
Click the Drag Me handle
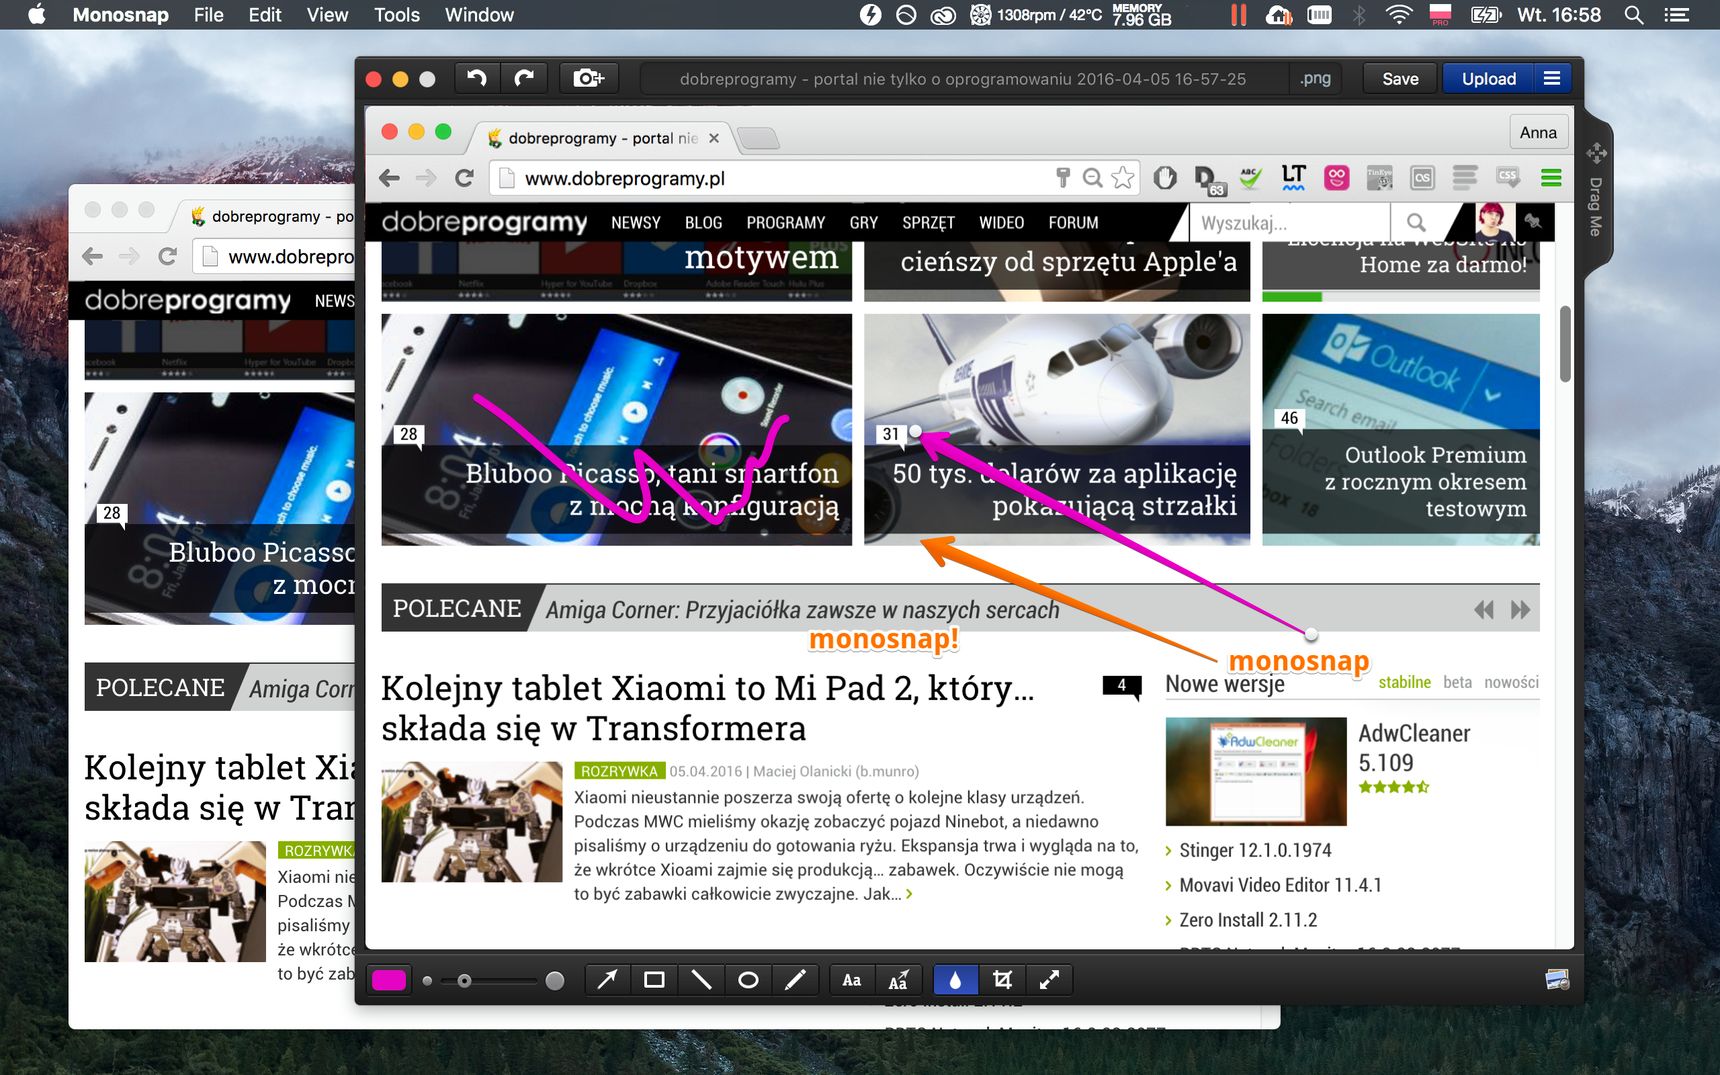point(1596,207)
